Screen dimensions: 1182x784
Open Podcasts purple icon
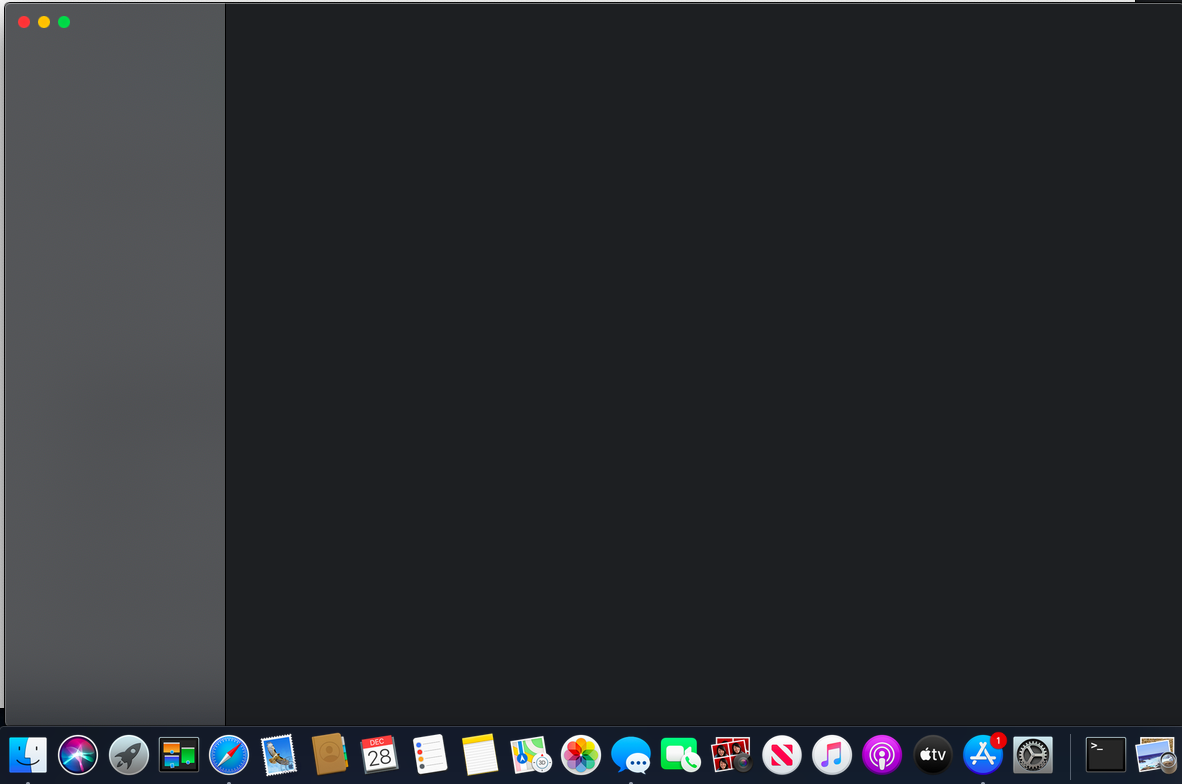pos(882,755)
